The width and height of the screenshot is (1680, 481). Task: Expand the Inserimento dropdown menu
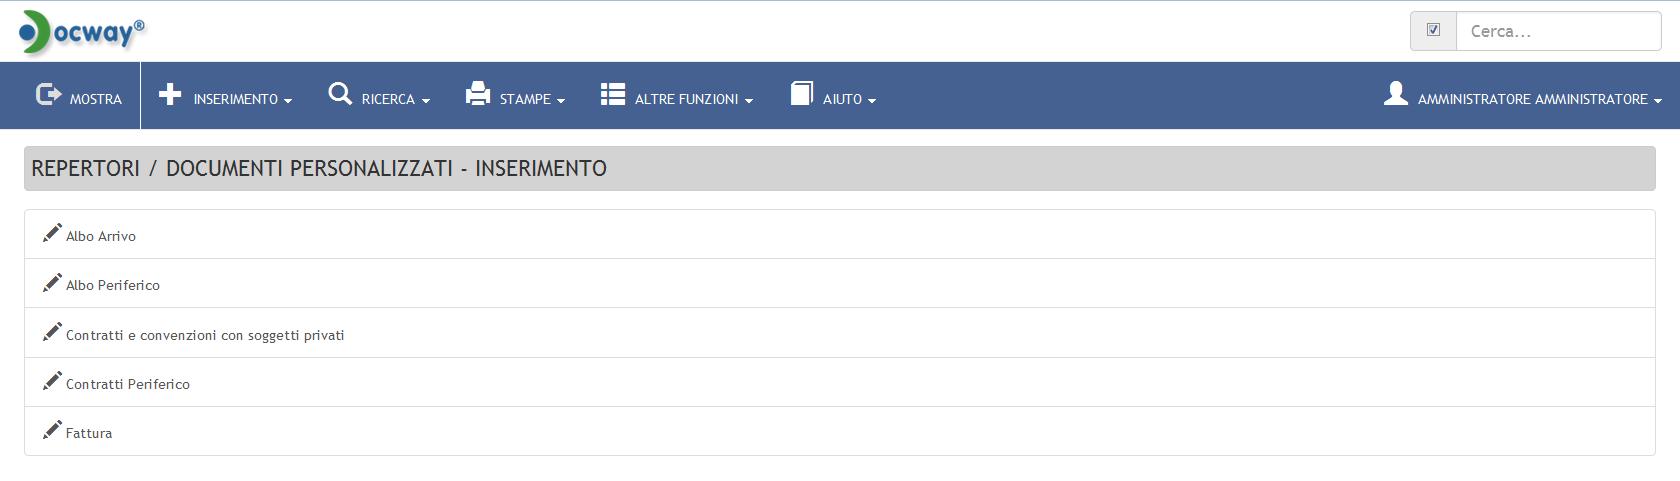coord(226,96)
